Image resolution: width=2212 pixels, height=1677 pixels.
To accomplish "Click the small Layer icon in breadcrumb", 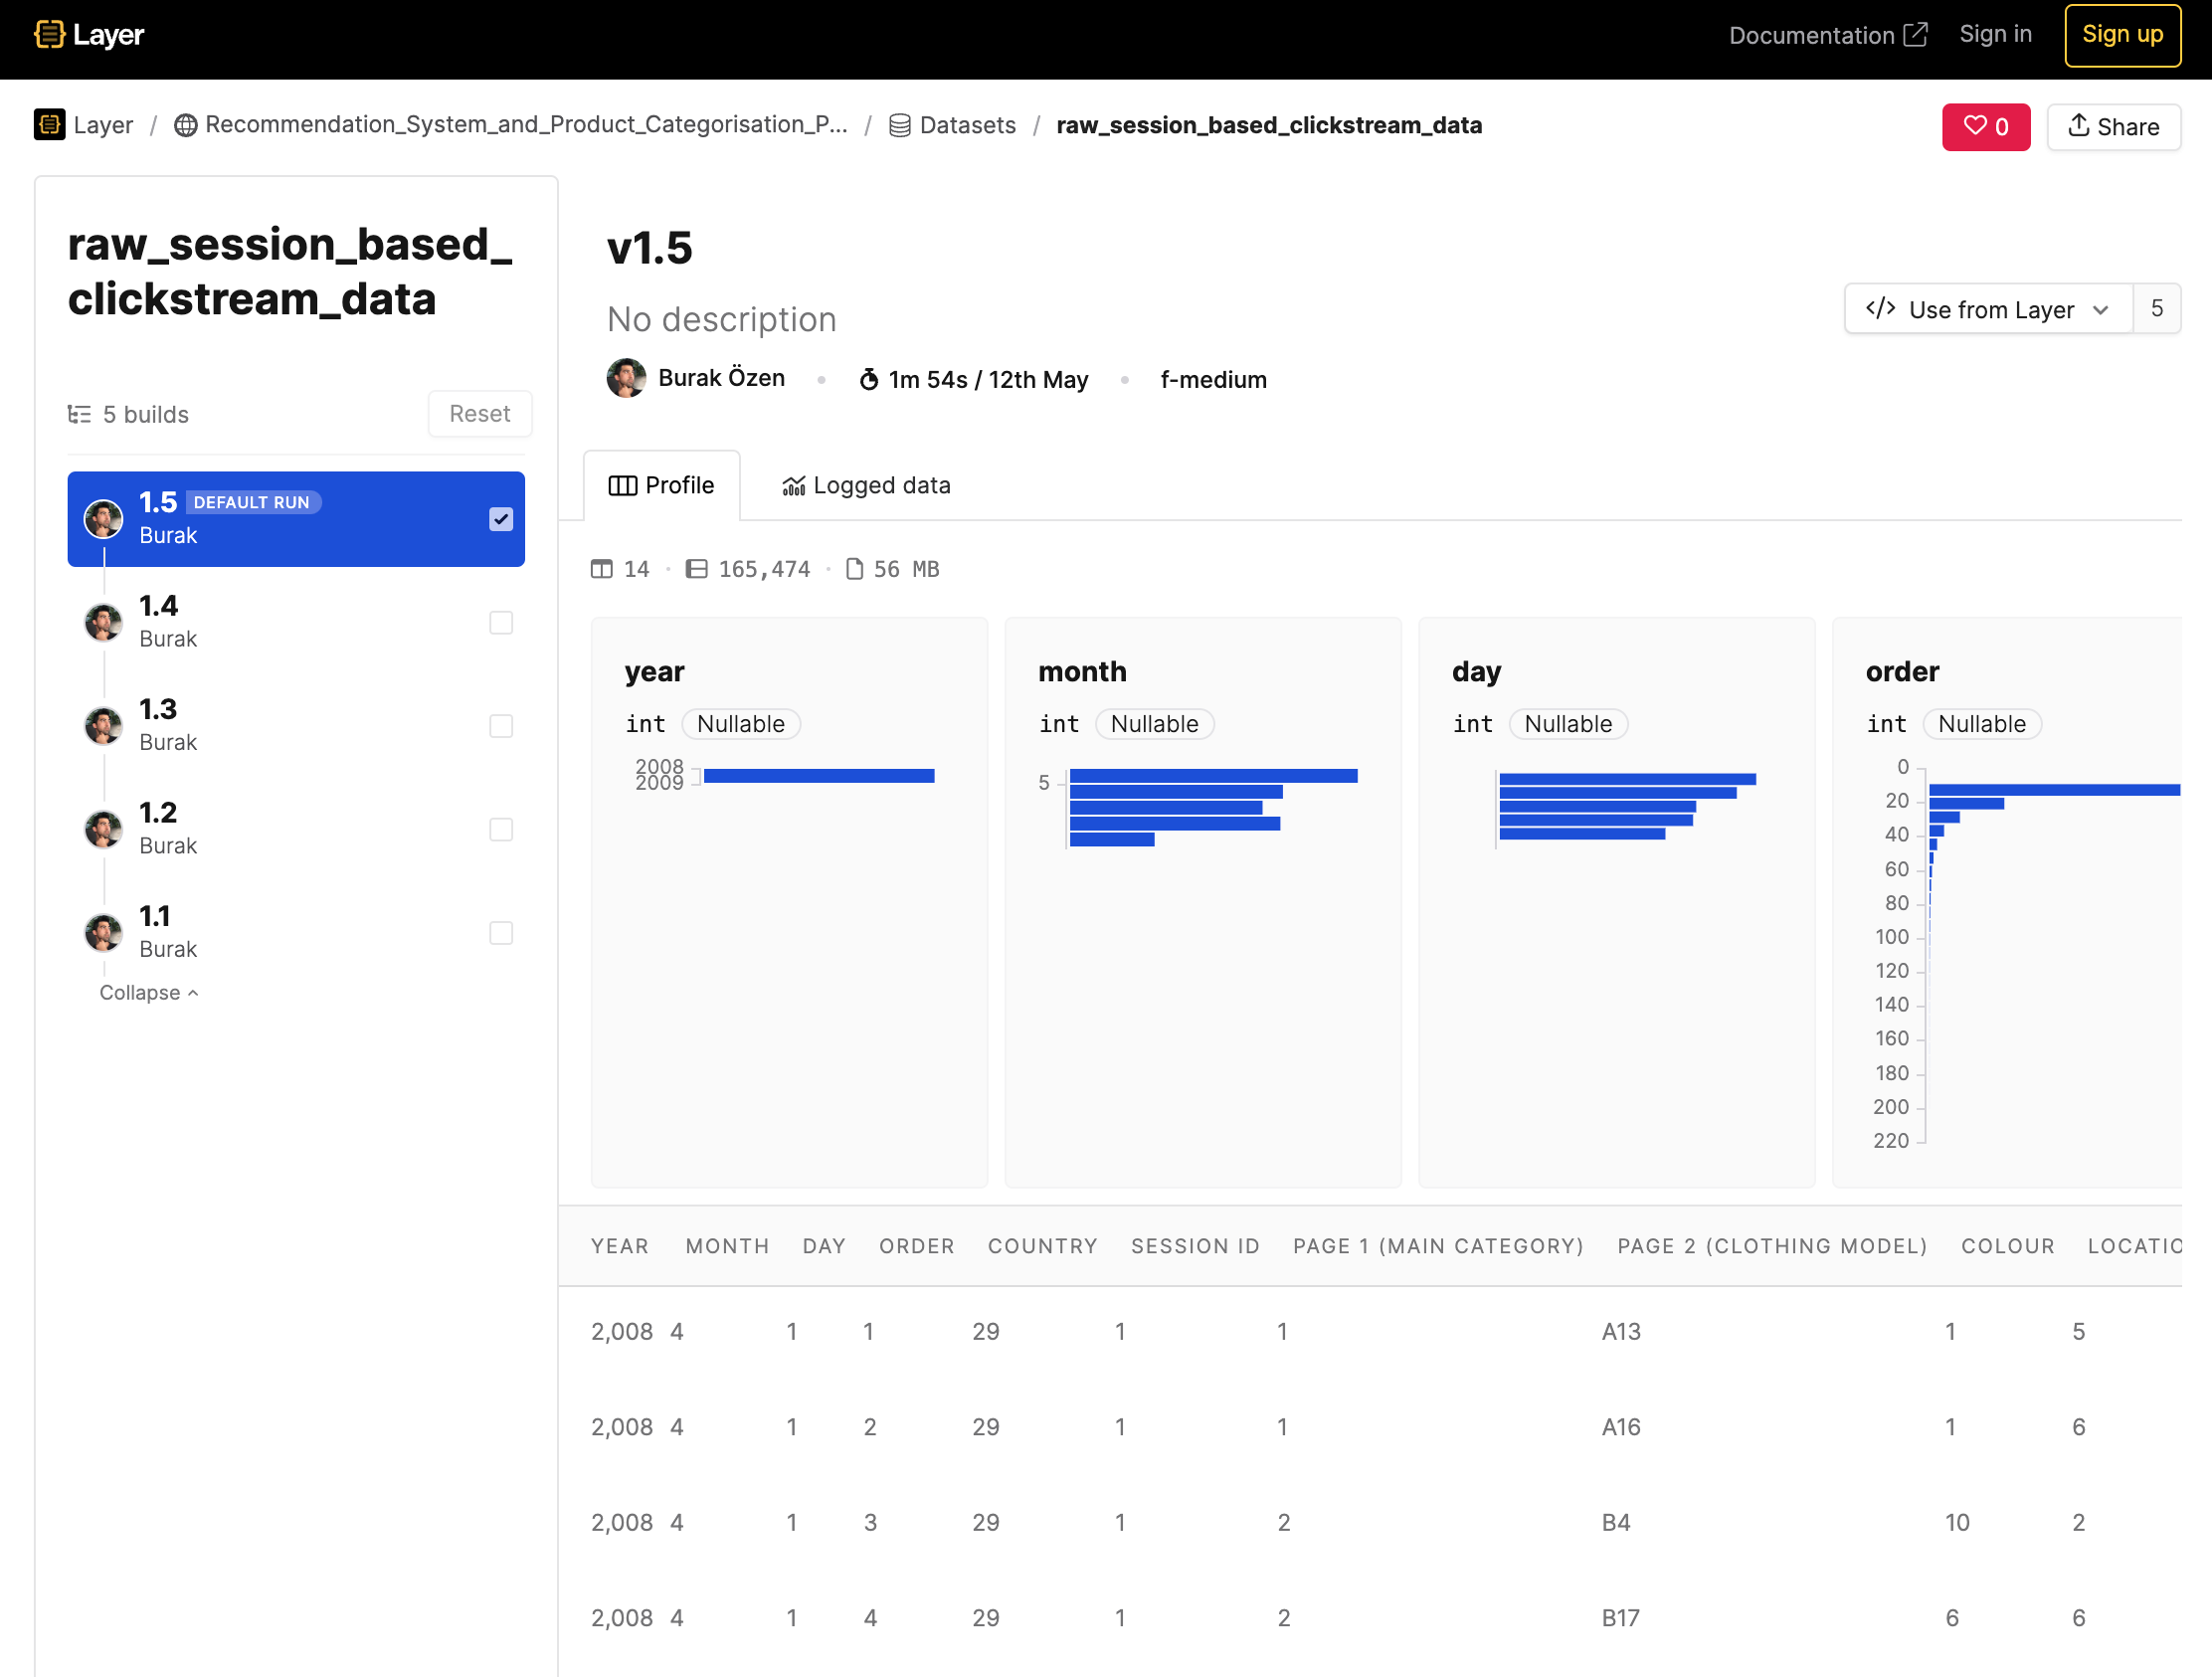I will (49, 125).
